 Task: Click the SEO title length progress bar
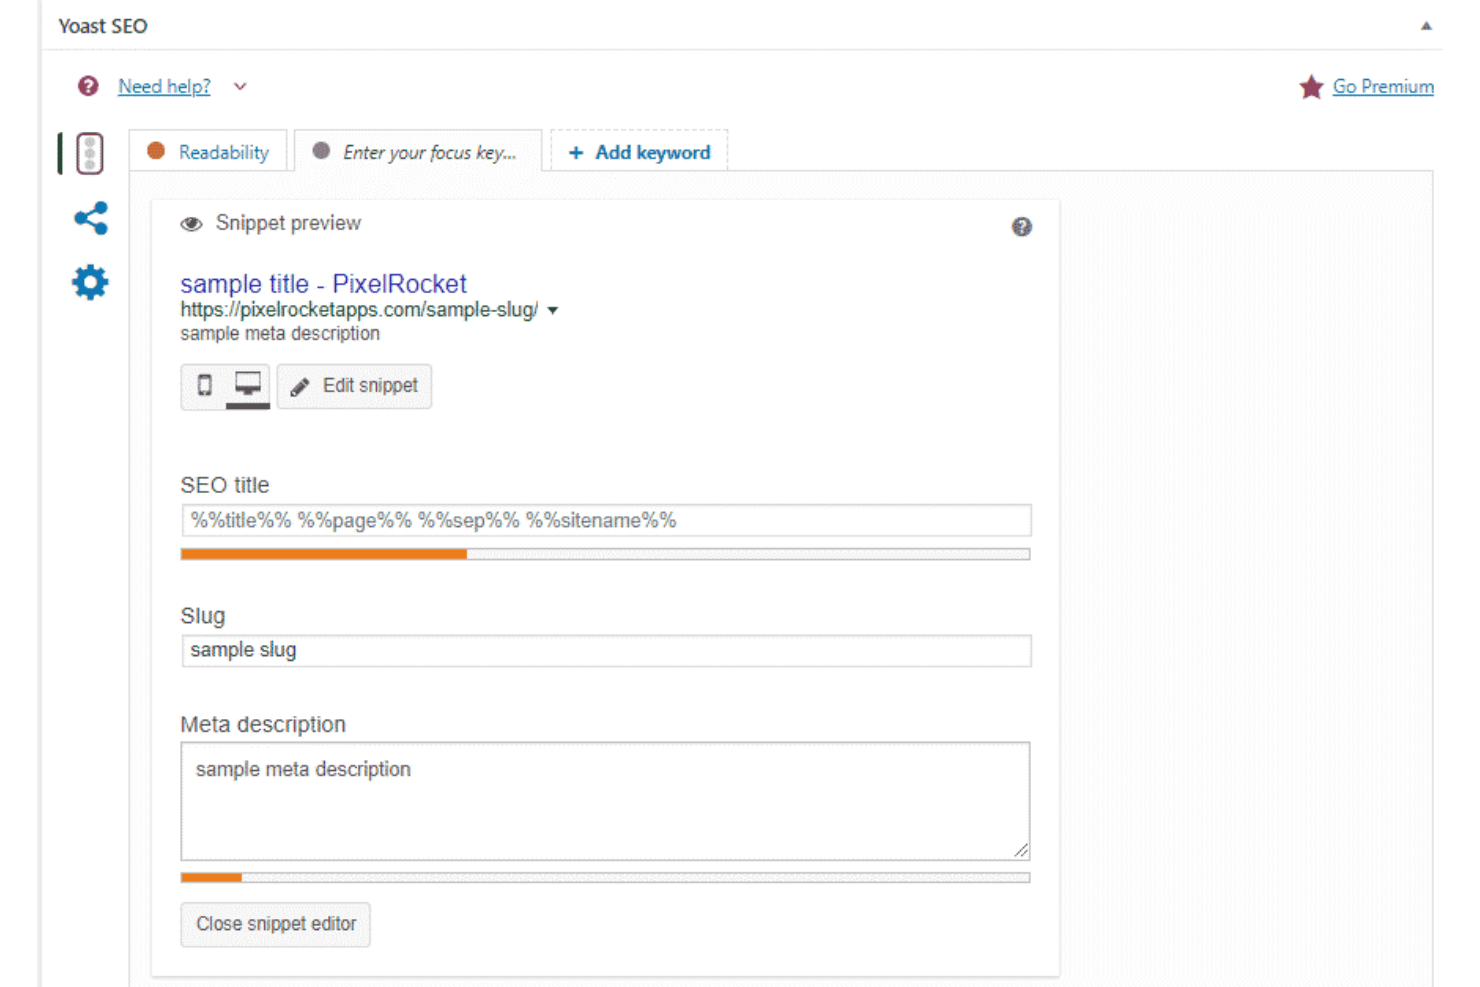[606, 554]
